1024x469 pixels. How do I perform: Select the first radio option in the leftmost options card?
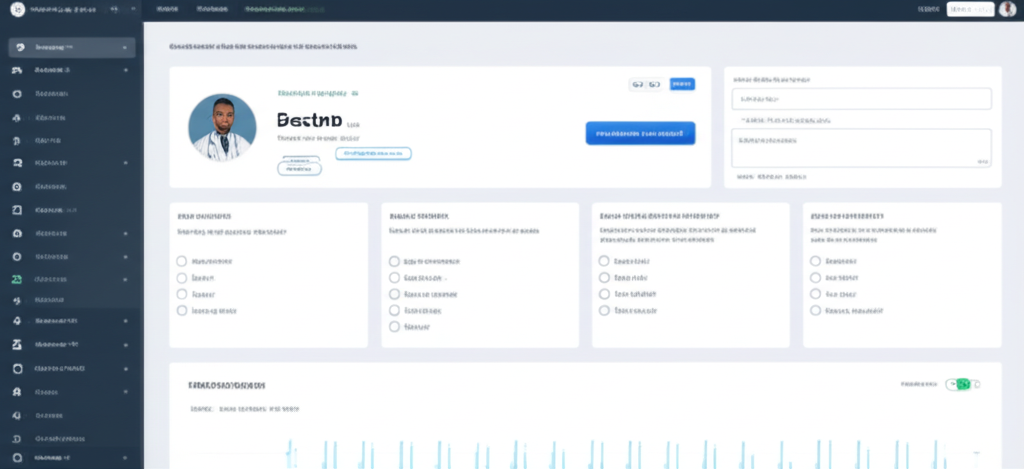pos(182,261)
